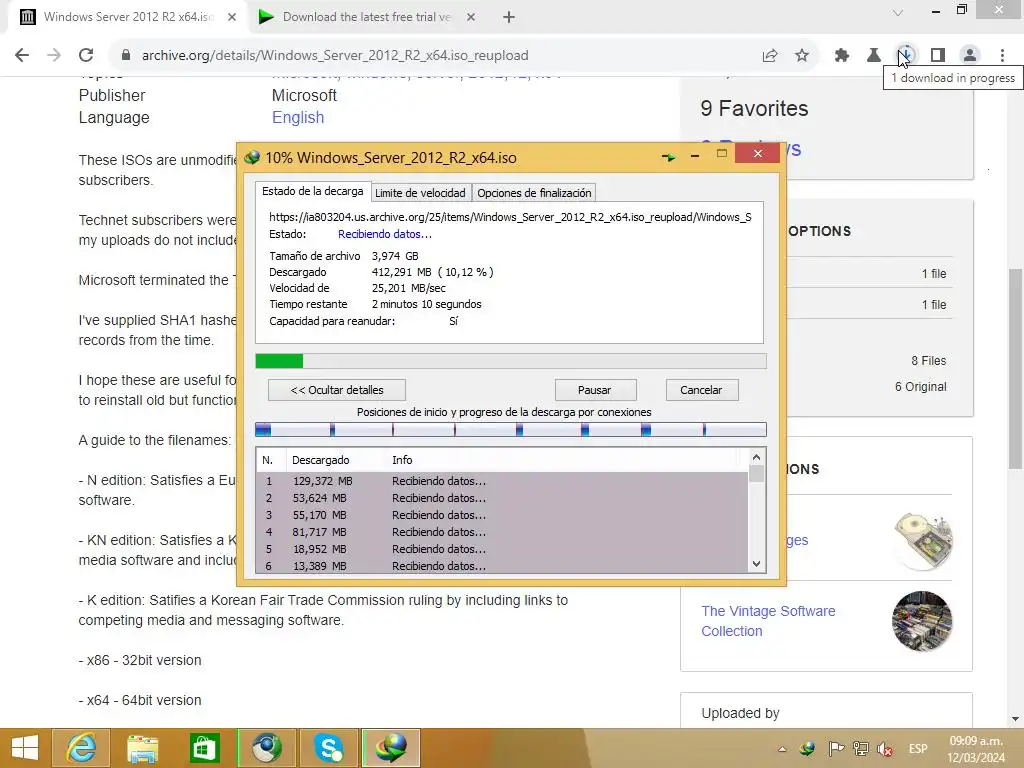Viewport: 1024px width, 768px height.
Task: Select connection row 6 with 13,389 MB
Action: pyautogui.click(x=502, y=566)
